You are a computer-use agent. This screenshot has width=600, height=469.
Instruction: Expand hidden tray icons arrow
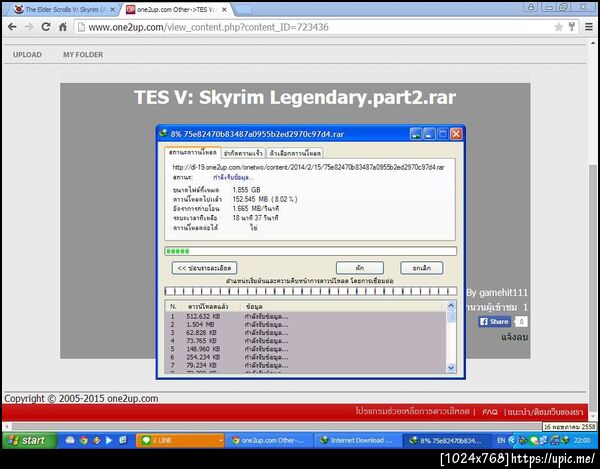click(512, 440)
